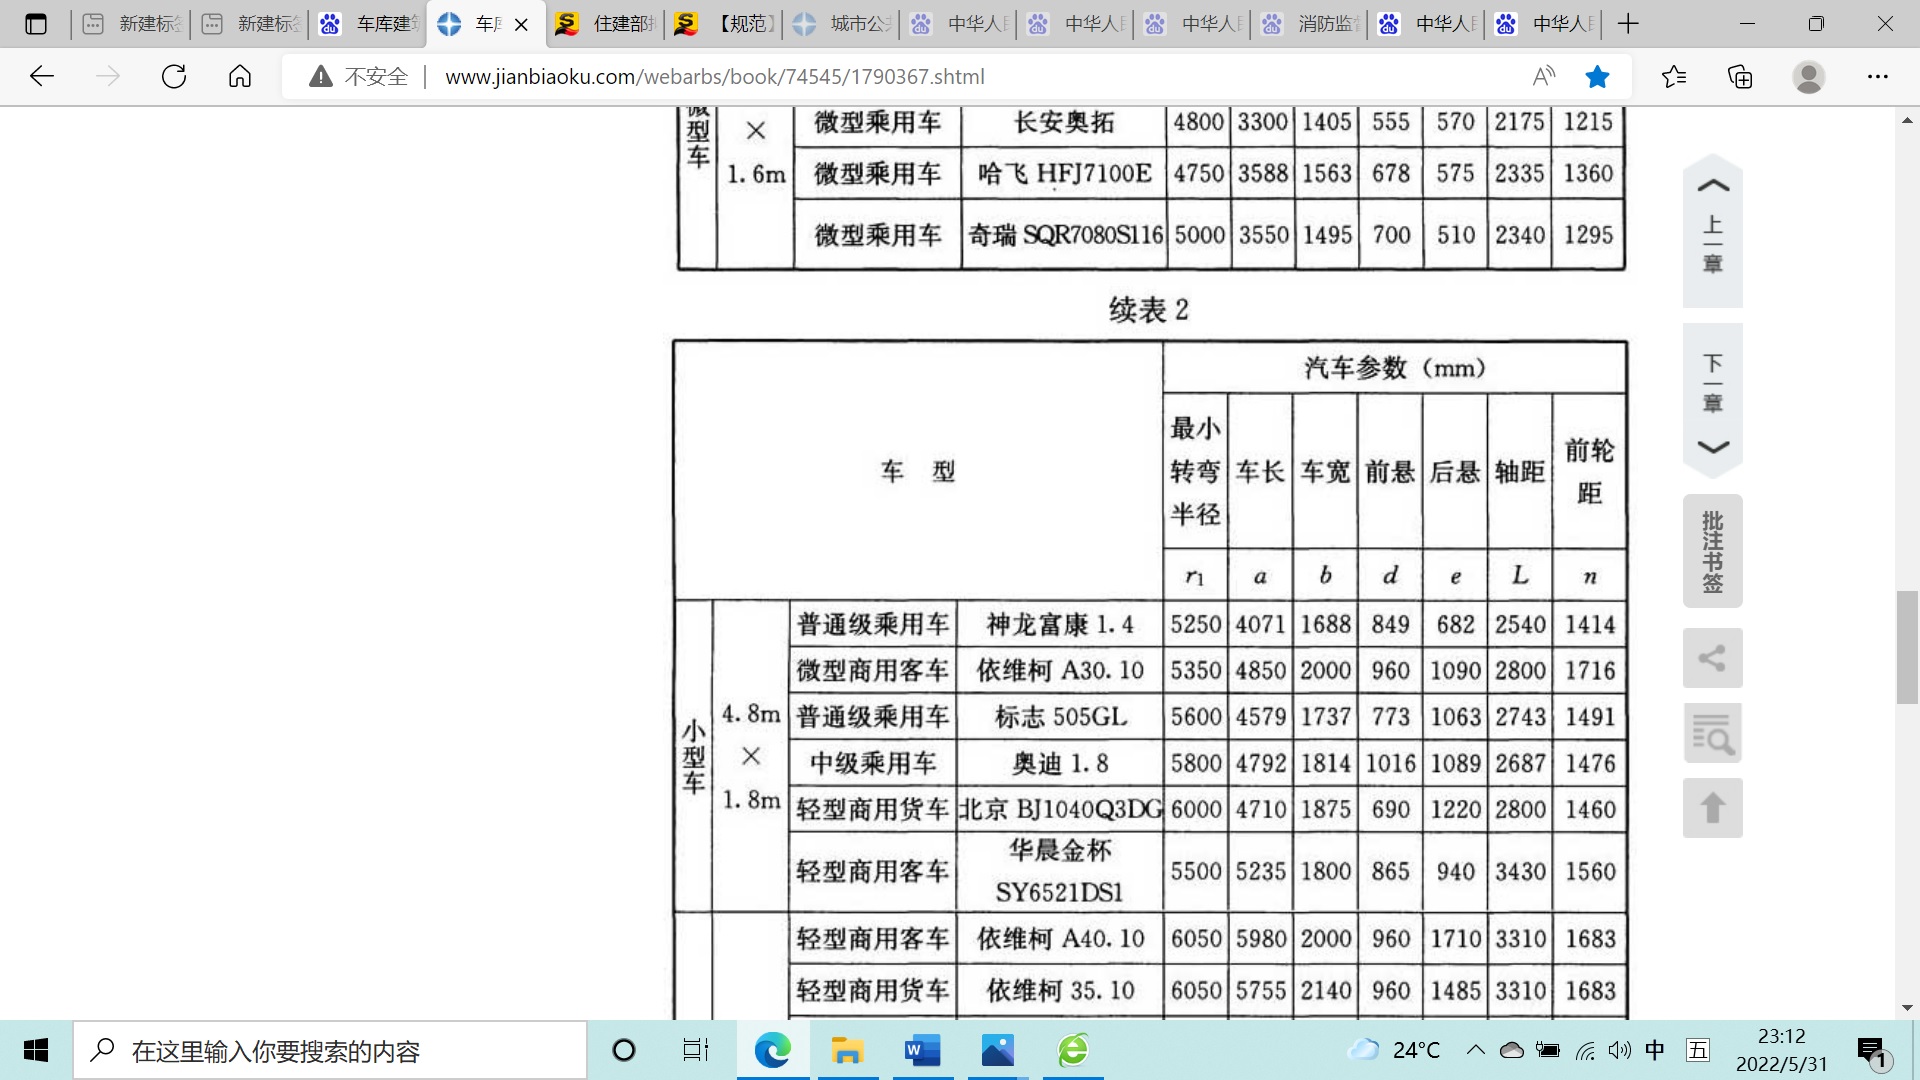Go to the next chapter (下一章)

pyautogui.click(x=1712, y=400)
